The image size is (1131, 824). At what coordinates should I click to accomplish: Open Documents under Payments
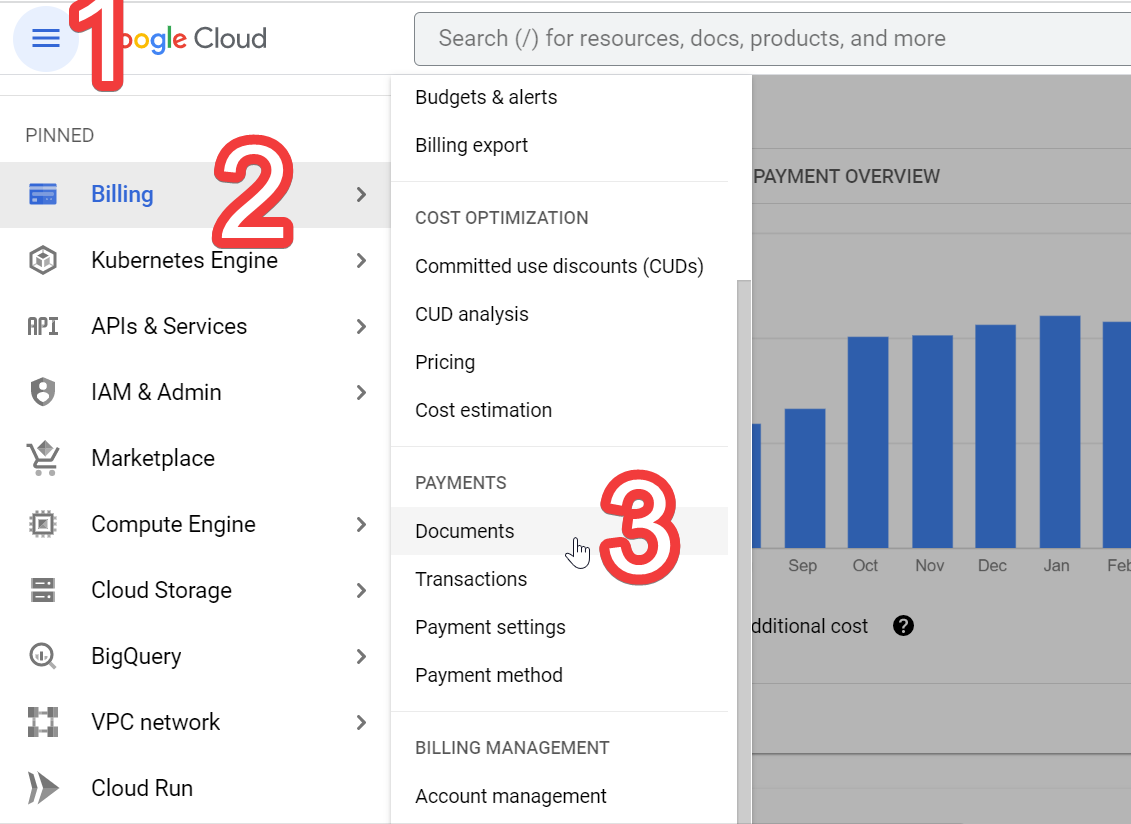click(x=465, y=531)
